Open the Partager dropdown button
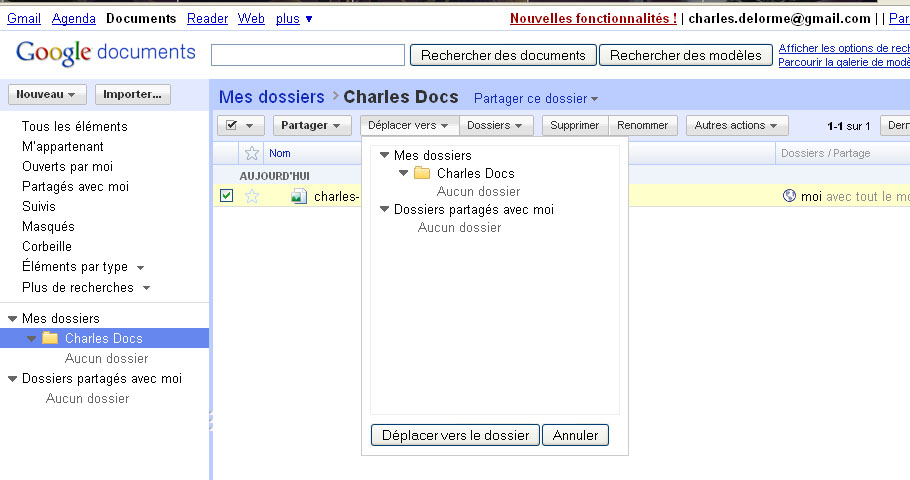The width and height of the screenshot is (910, 480). point(312,125)
